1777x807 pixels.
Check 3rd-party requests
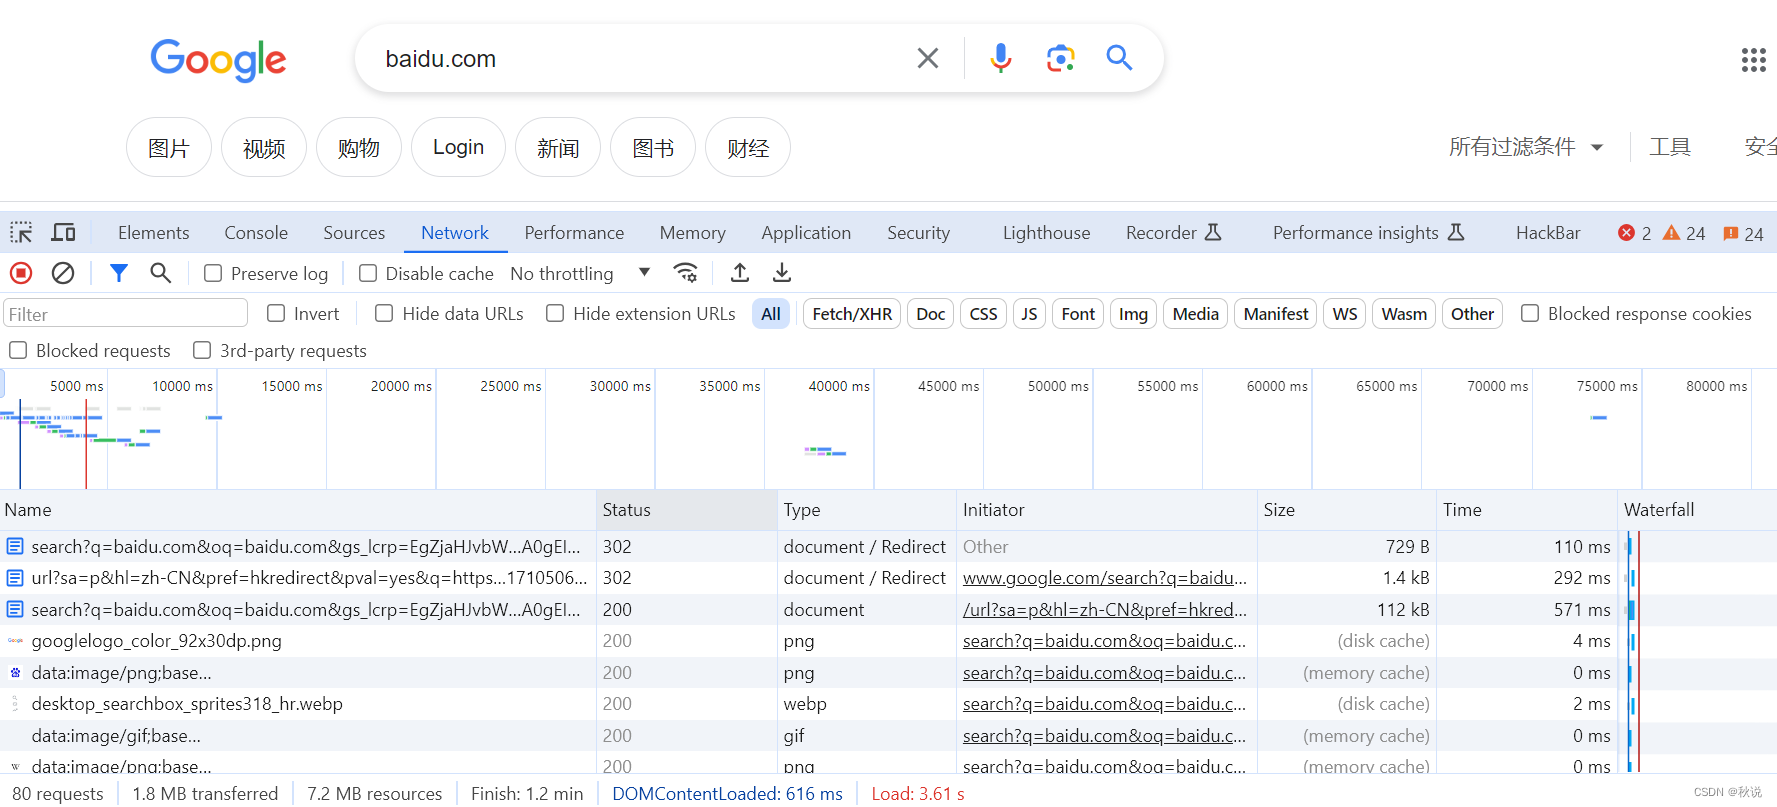[x=202, y=350]
